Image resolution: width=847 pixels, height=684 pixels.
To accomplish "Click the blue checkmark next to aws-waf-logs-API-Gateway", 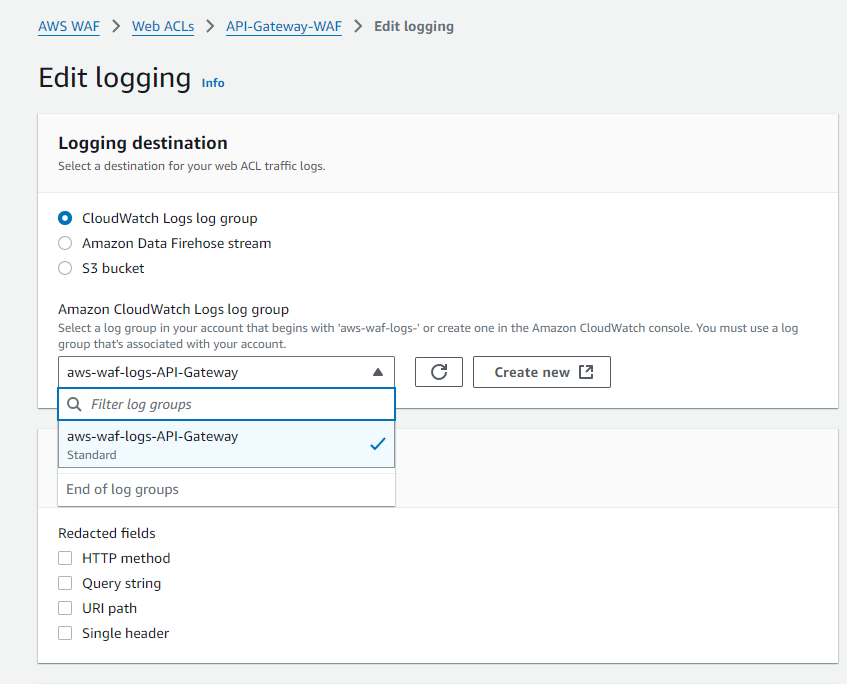I will tap(378, 444).
